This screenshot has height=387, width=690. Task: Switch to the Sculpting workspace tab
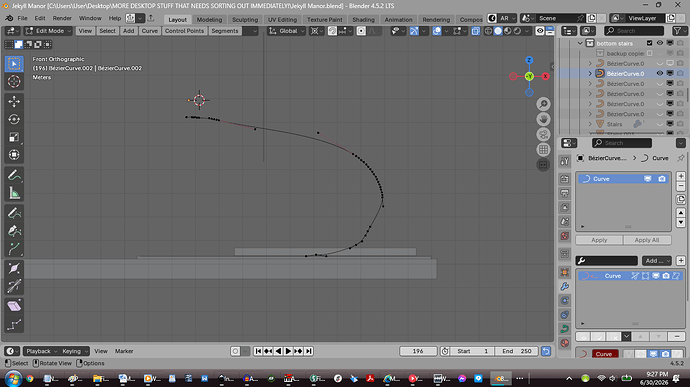(245, 20)
